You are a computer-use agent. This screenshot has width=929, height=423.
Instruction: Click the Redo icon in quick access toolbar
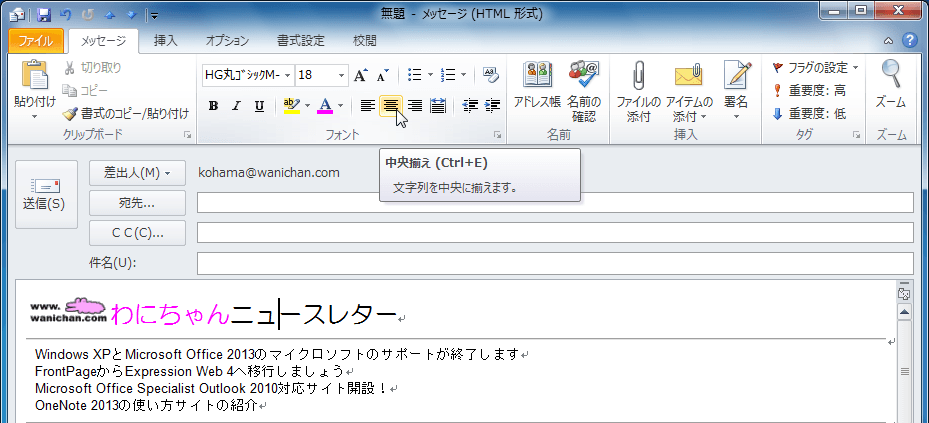pos(88,15)
